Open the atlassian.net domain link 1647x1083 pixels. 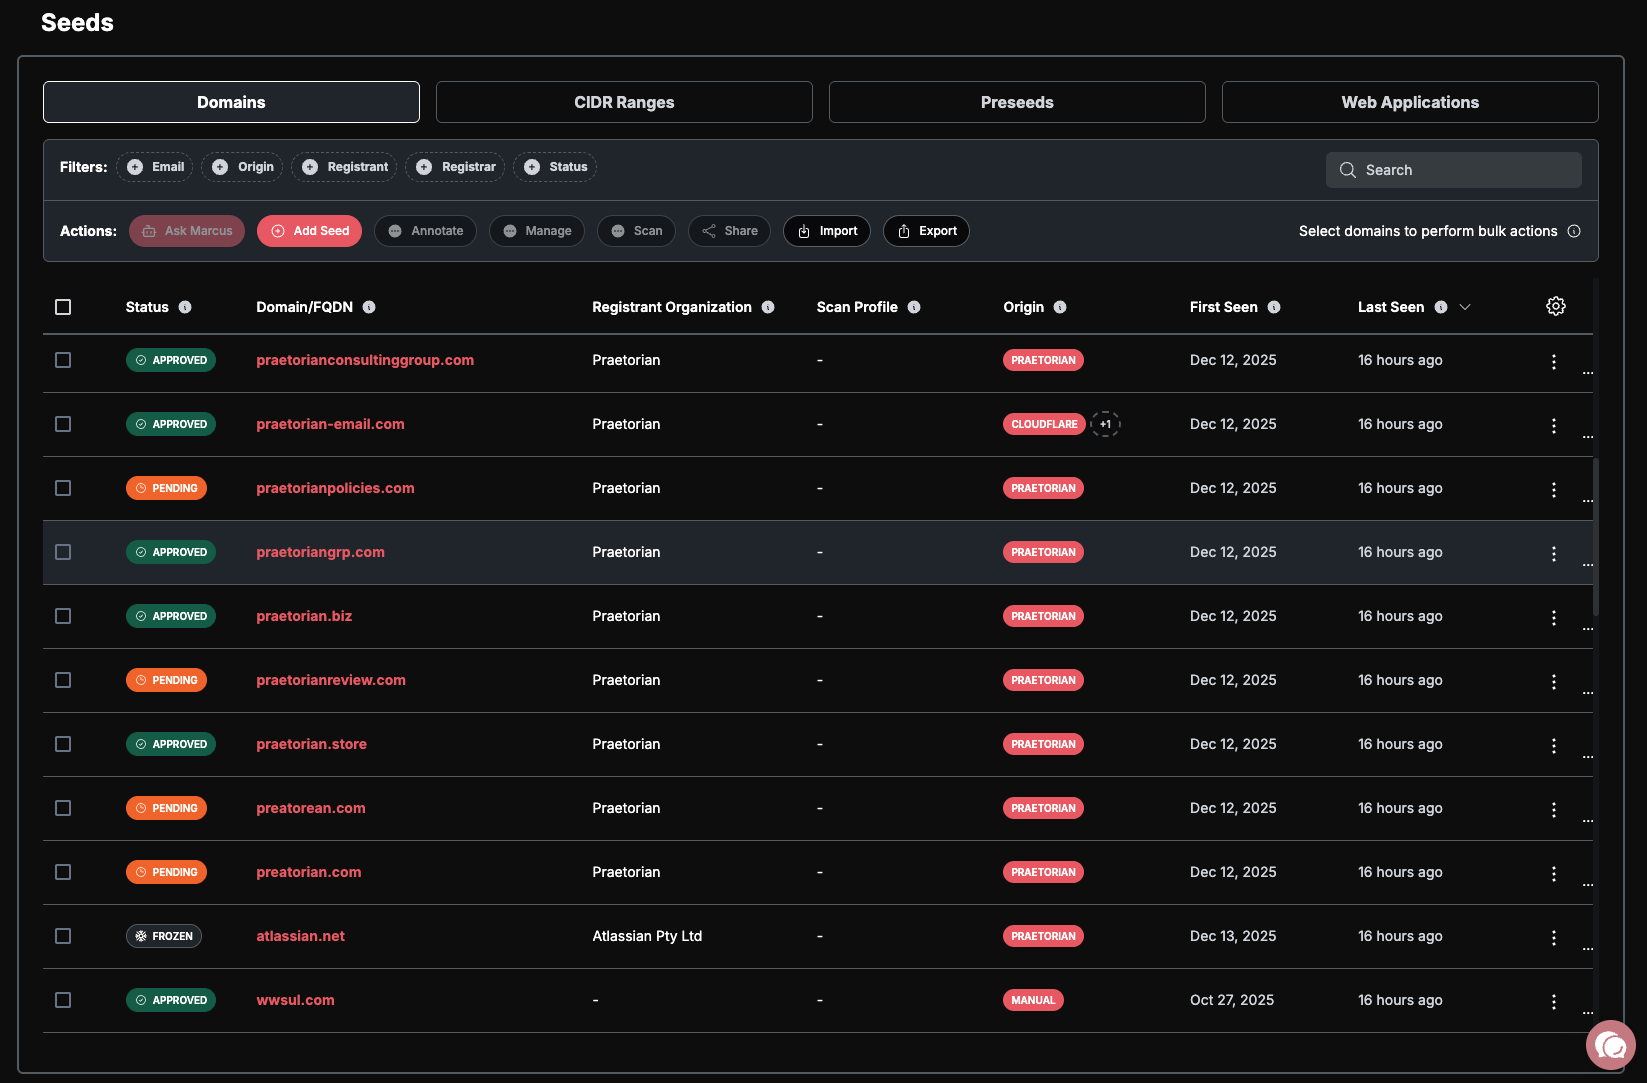point(300,936)
